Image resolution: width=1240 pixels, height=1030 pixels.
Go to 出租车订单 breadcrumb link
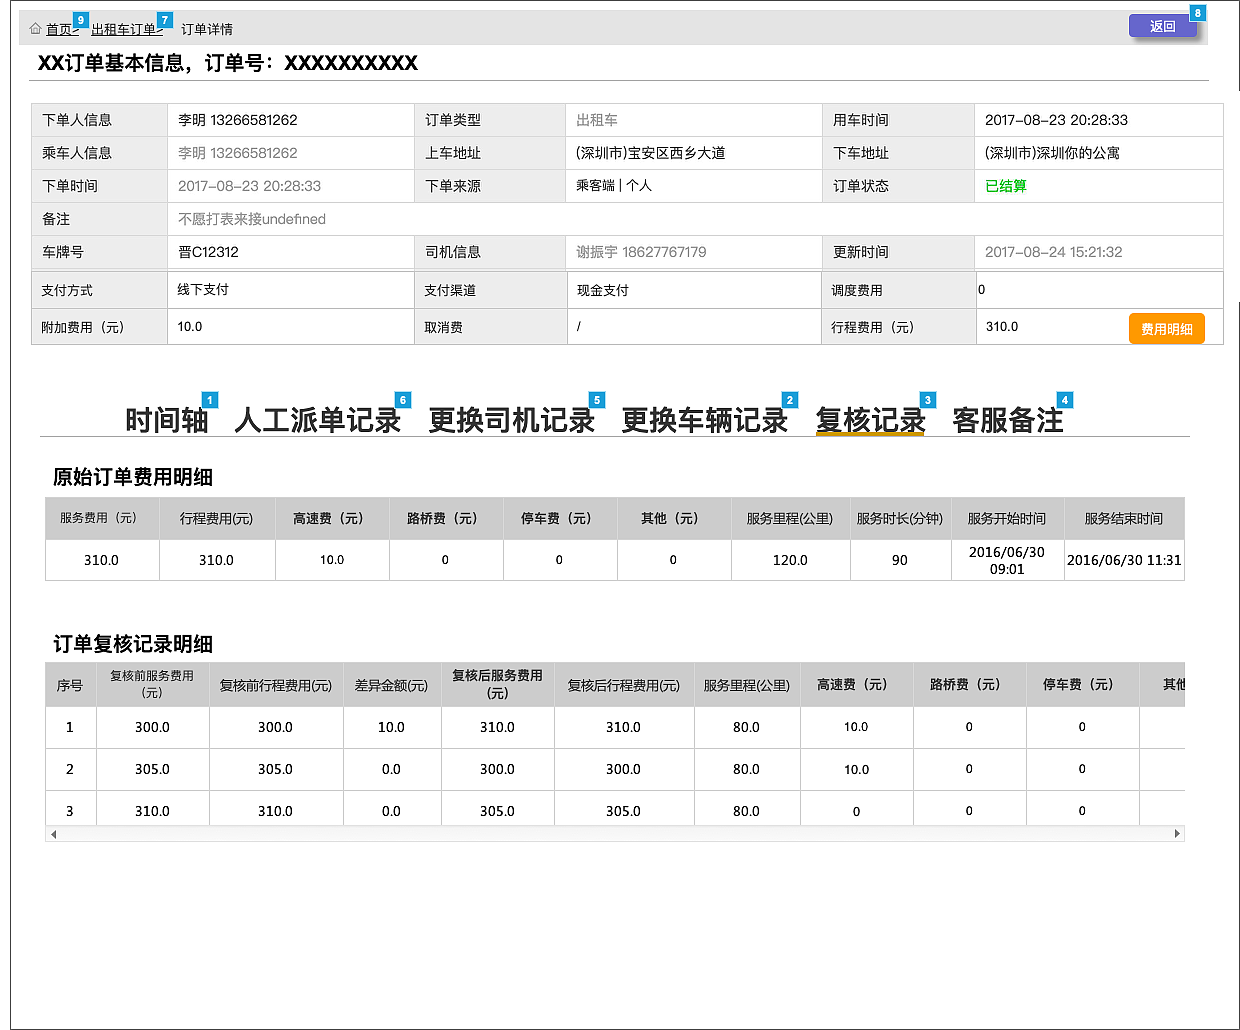click(123, 29)
